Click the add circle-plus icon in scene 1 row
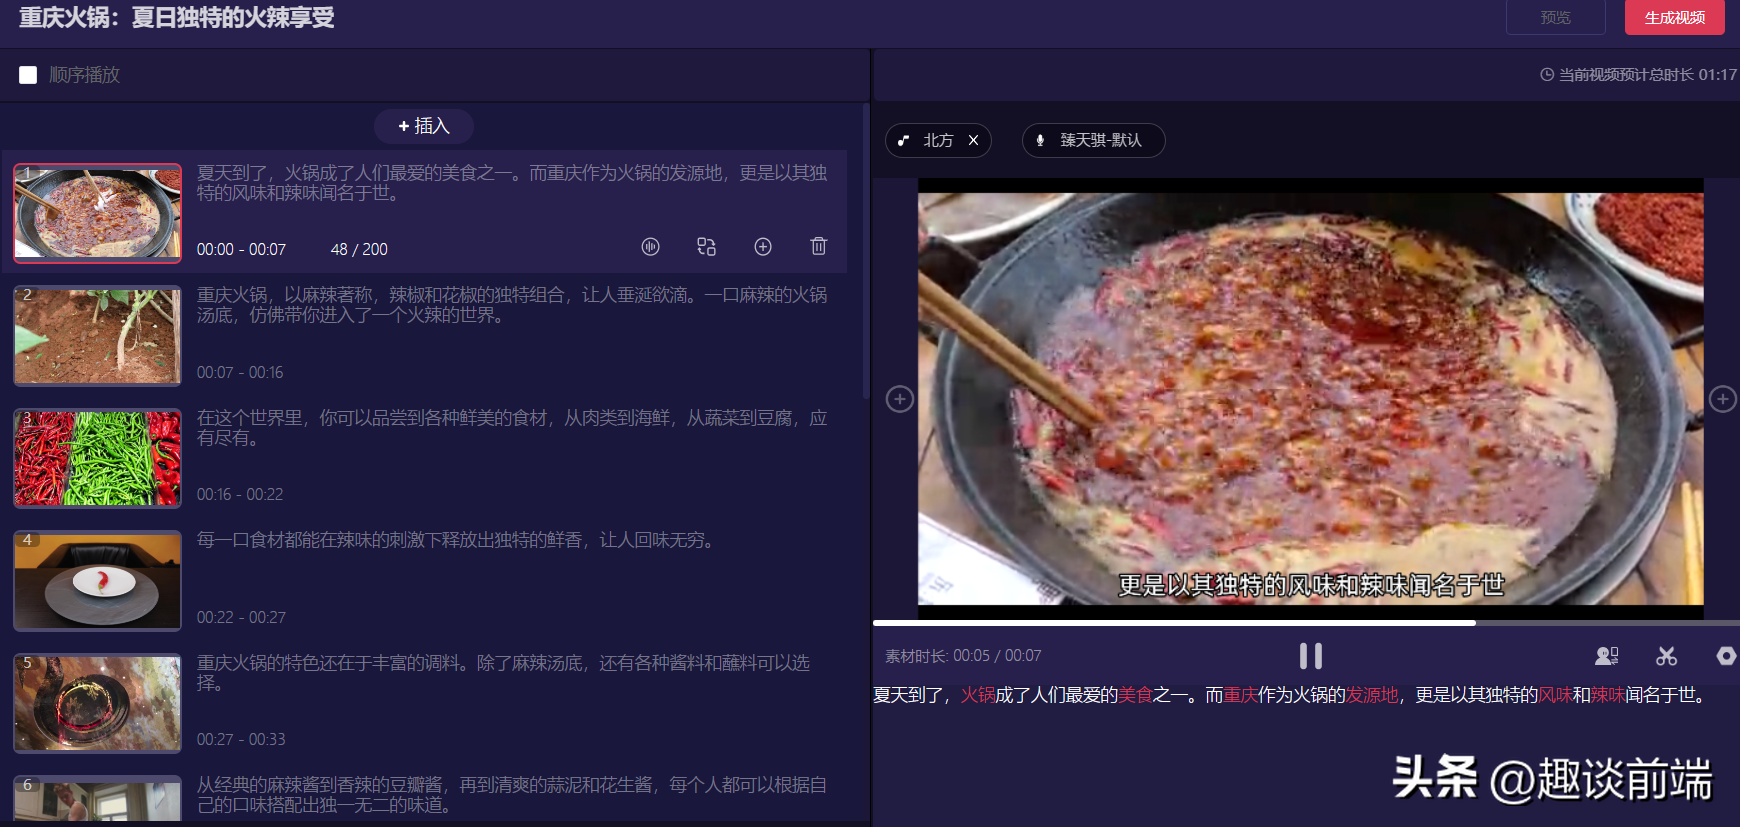The width and height of the screenshot is (1740, 827). point(763,246)
